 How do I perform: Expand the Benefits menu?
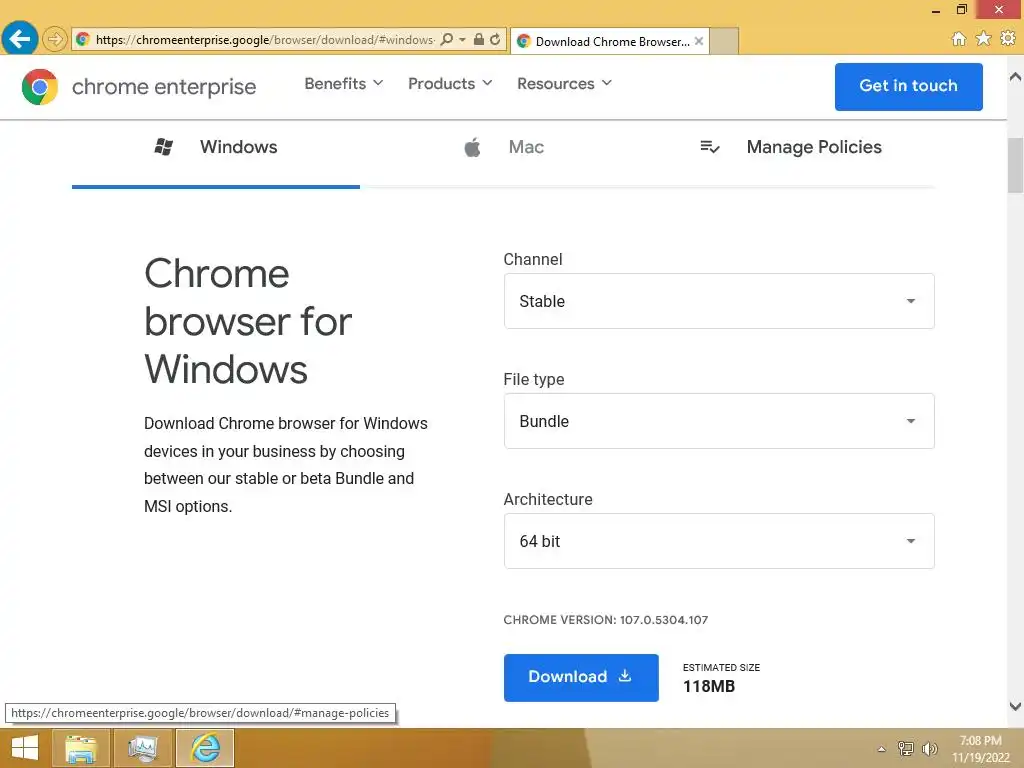(344, 84)
